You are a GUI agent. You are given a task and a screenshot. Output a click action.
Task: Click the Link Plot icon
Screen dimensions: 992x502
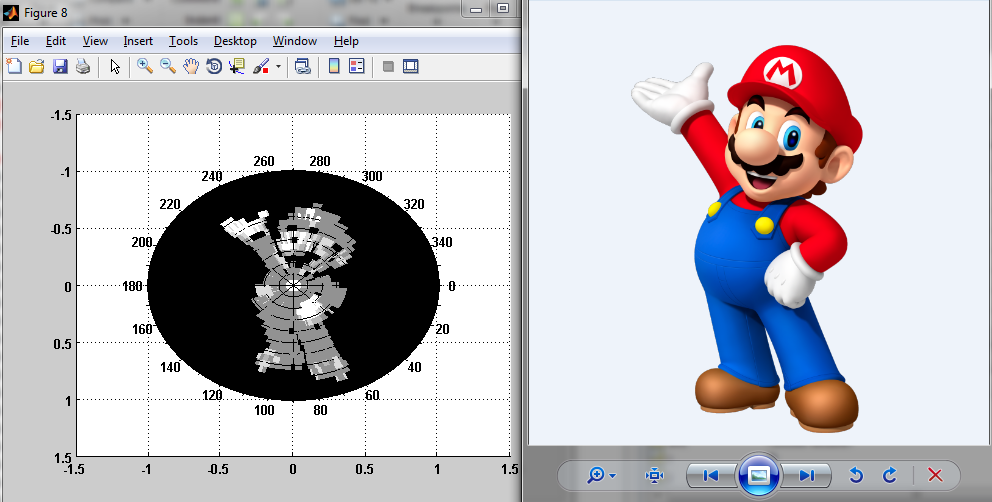[x=302, y=66]
